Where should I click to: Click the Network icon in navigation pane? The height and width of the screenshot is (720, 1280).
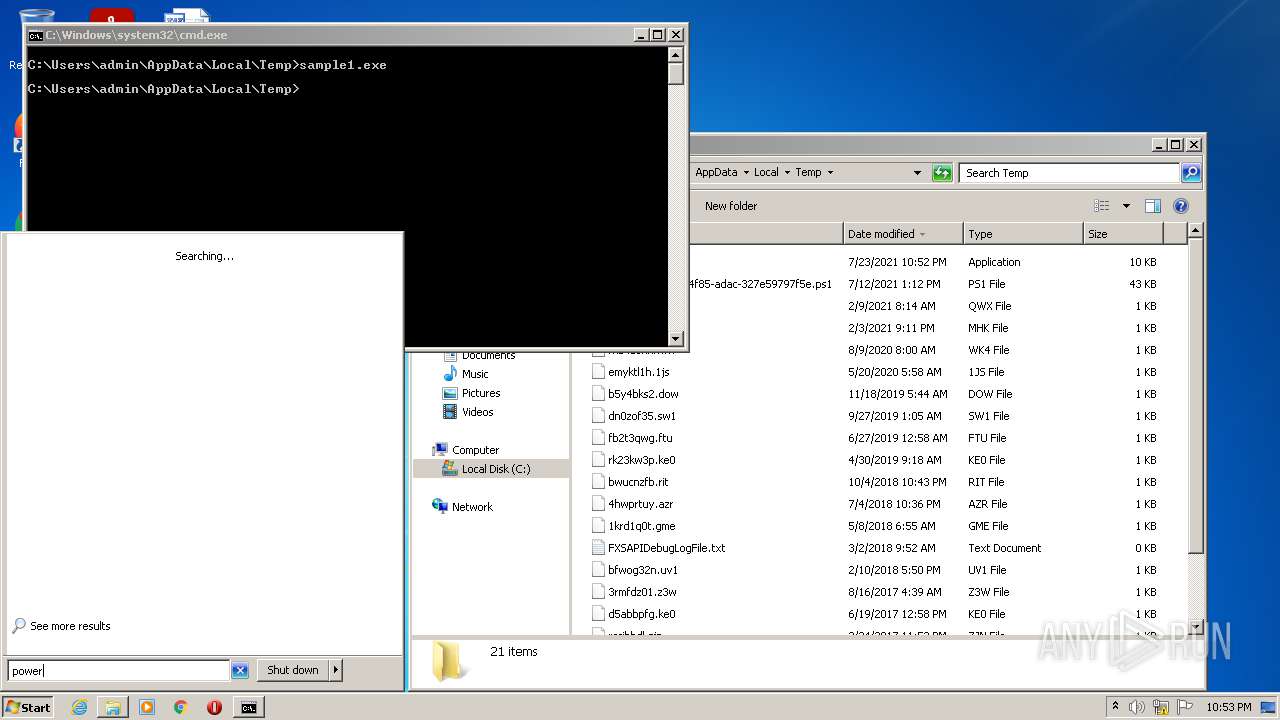[x=440, y=507]
